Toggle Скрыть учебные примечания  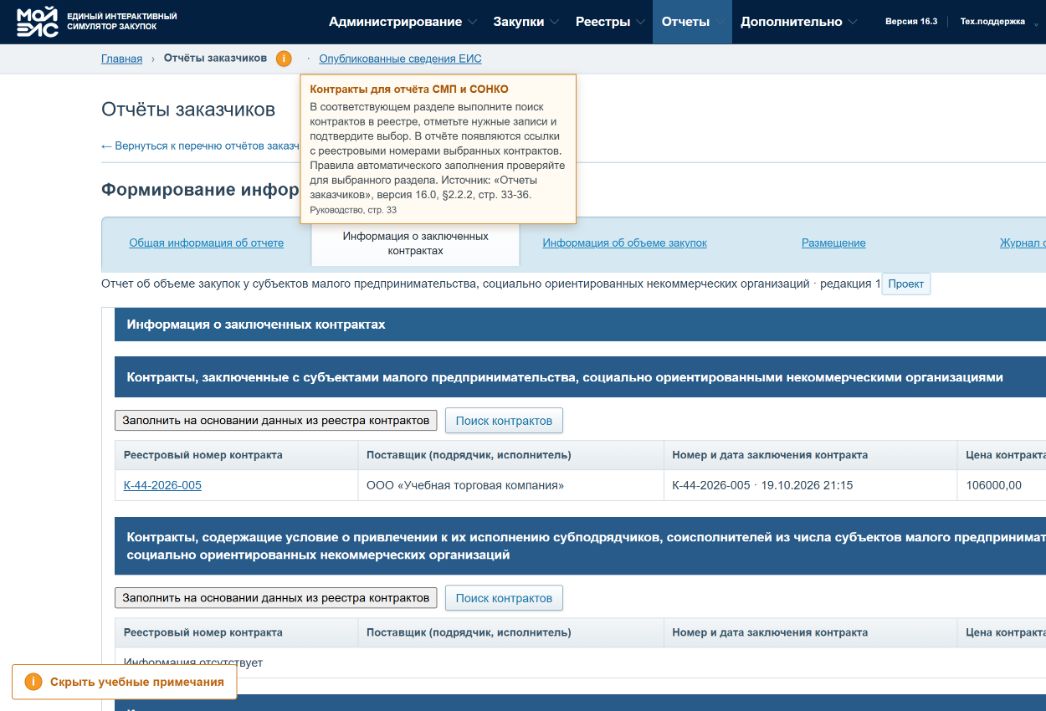(124, 682)
